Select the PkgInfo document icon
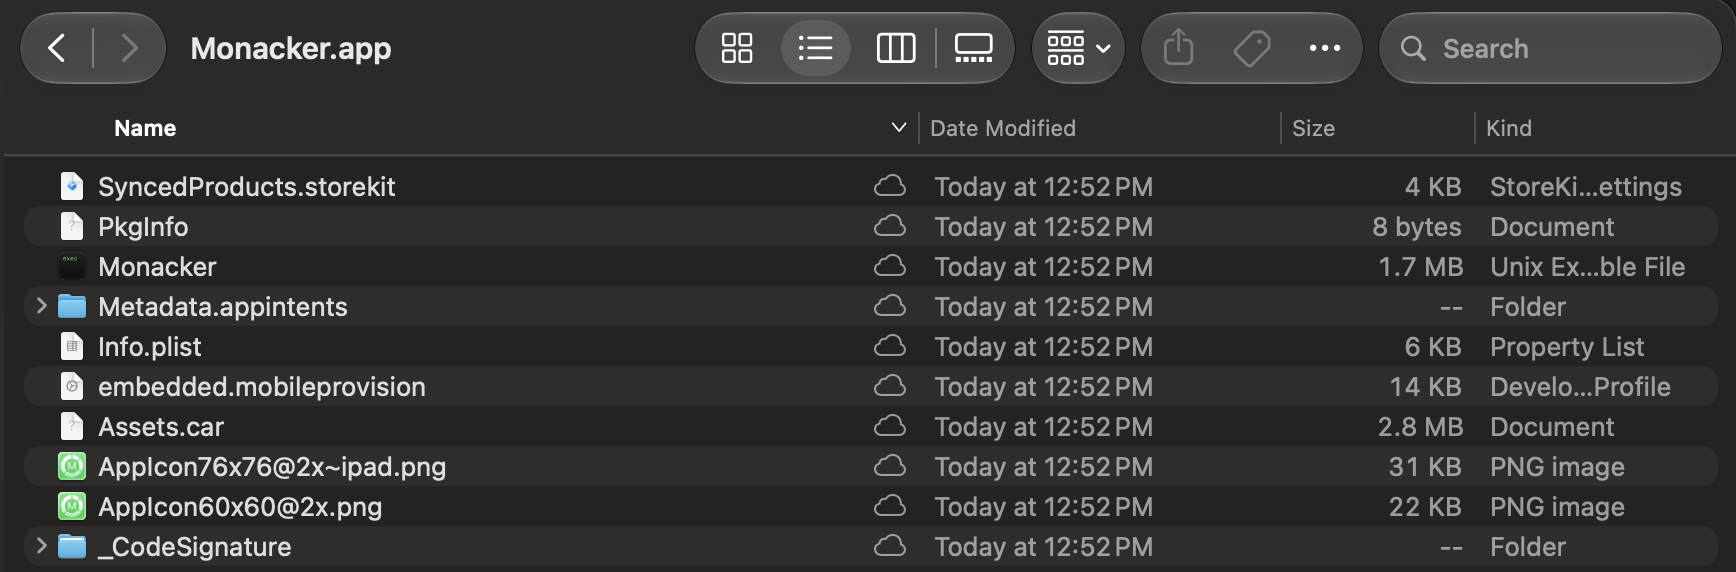Image resolution: width=1736 pixels, height=572 pixels. 72,226
